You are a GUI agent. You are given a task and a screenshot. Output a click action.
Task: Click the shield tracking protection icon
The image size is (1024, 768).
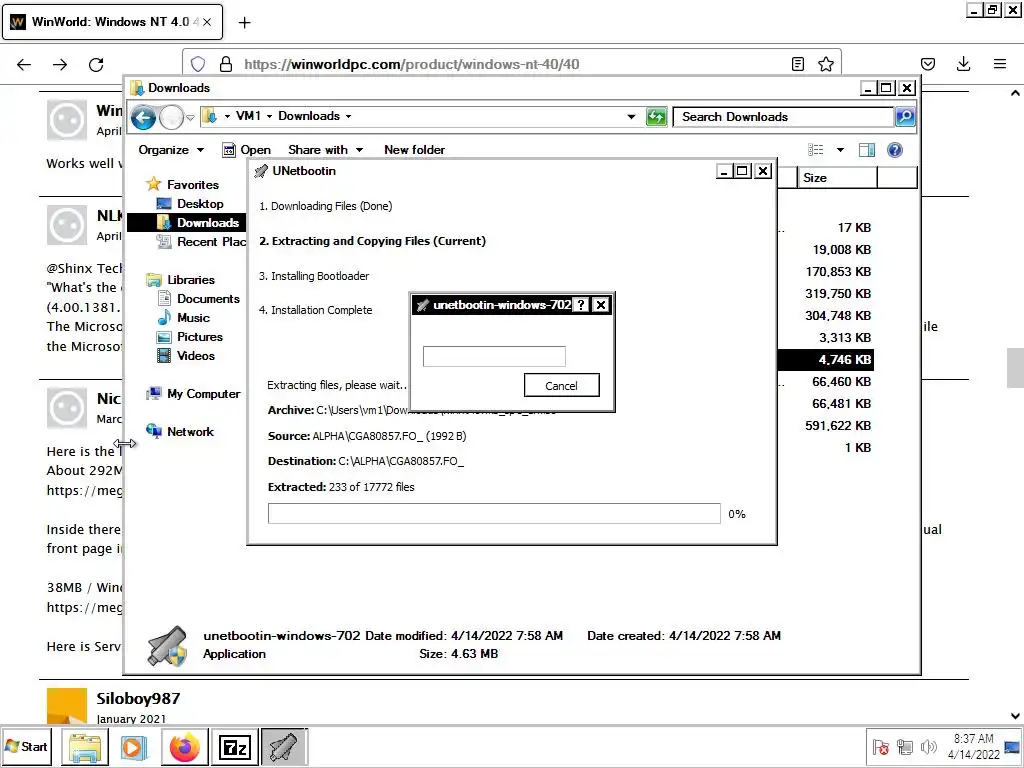(198, 64)
